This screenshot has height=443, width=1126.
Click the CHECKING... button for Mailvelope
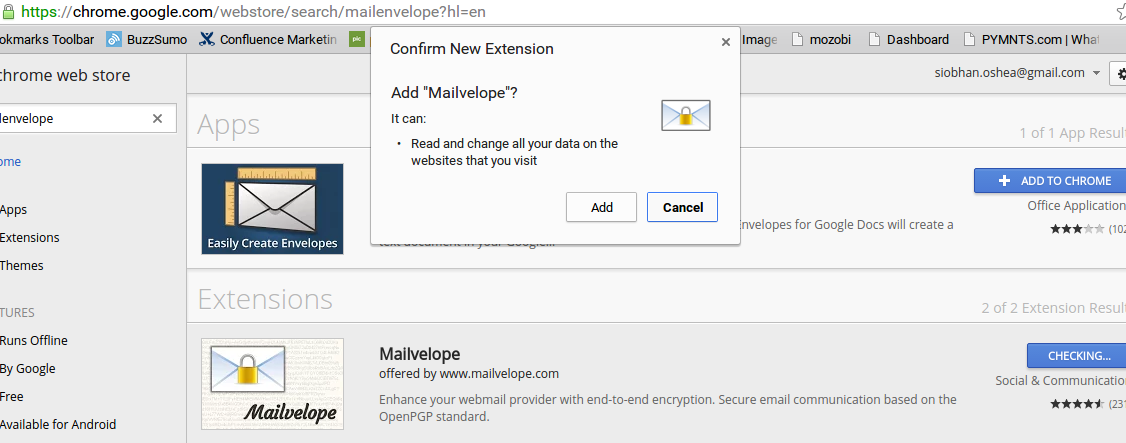pyautogui.click(x=1076, y=355)
